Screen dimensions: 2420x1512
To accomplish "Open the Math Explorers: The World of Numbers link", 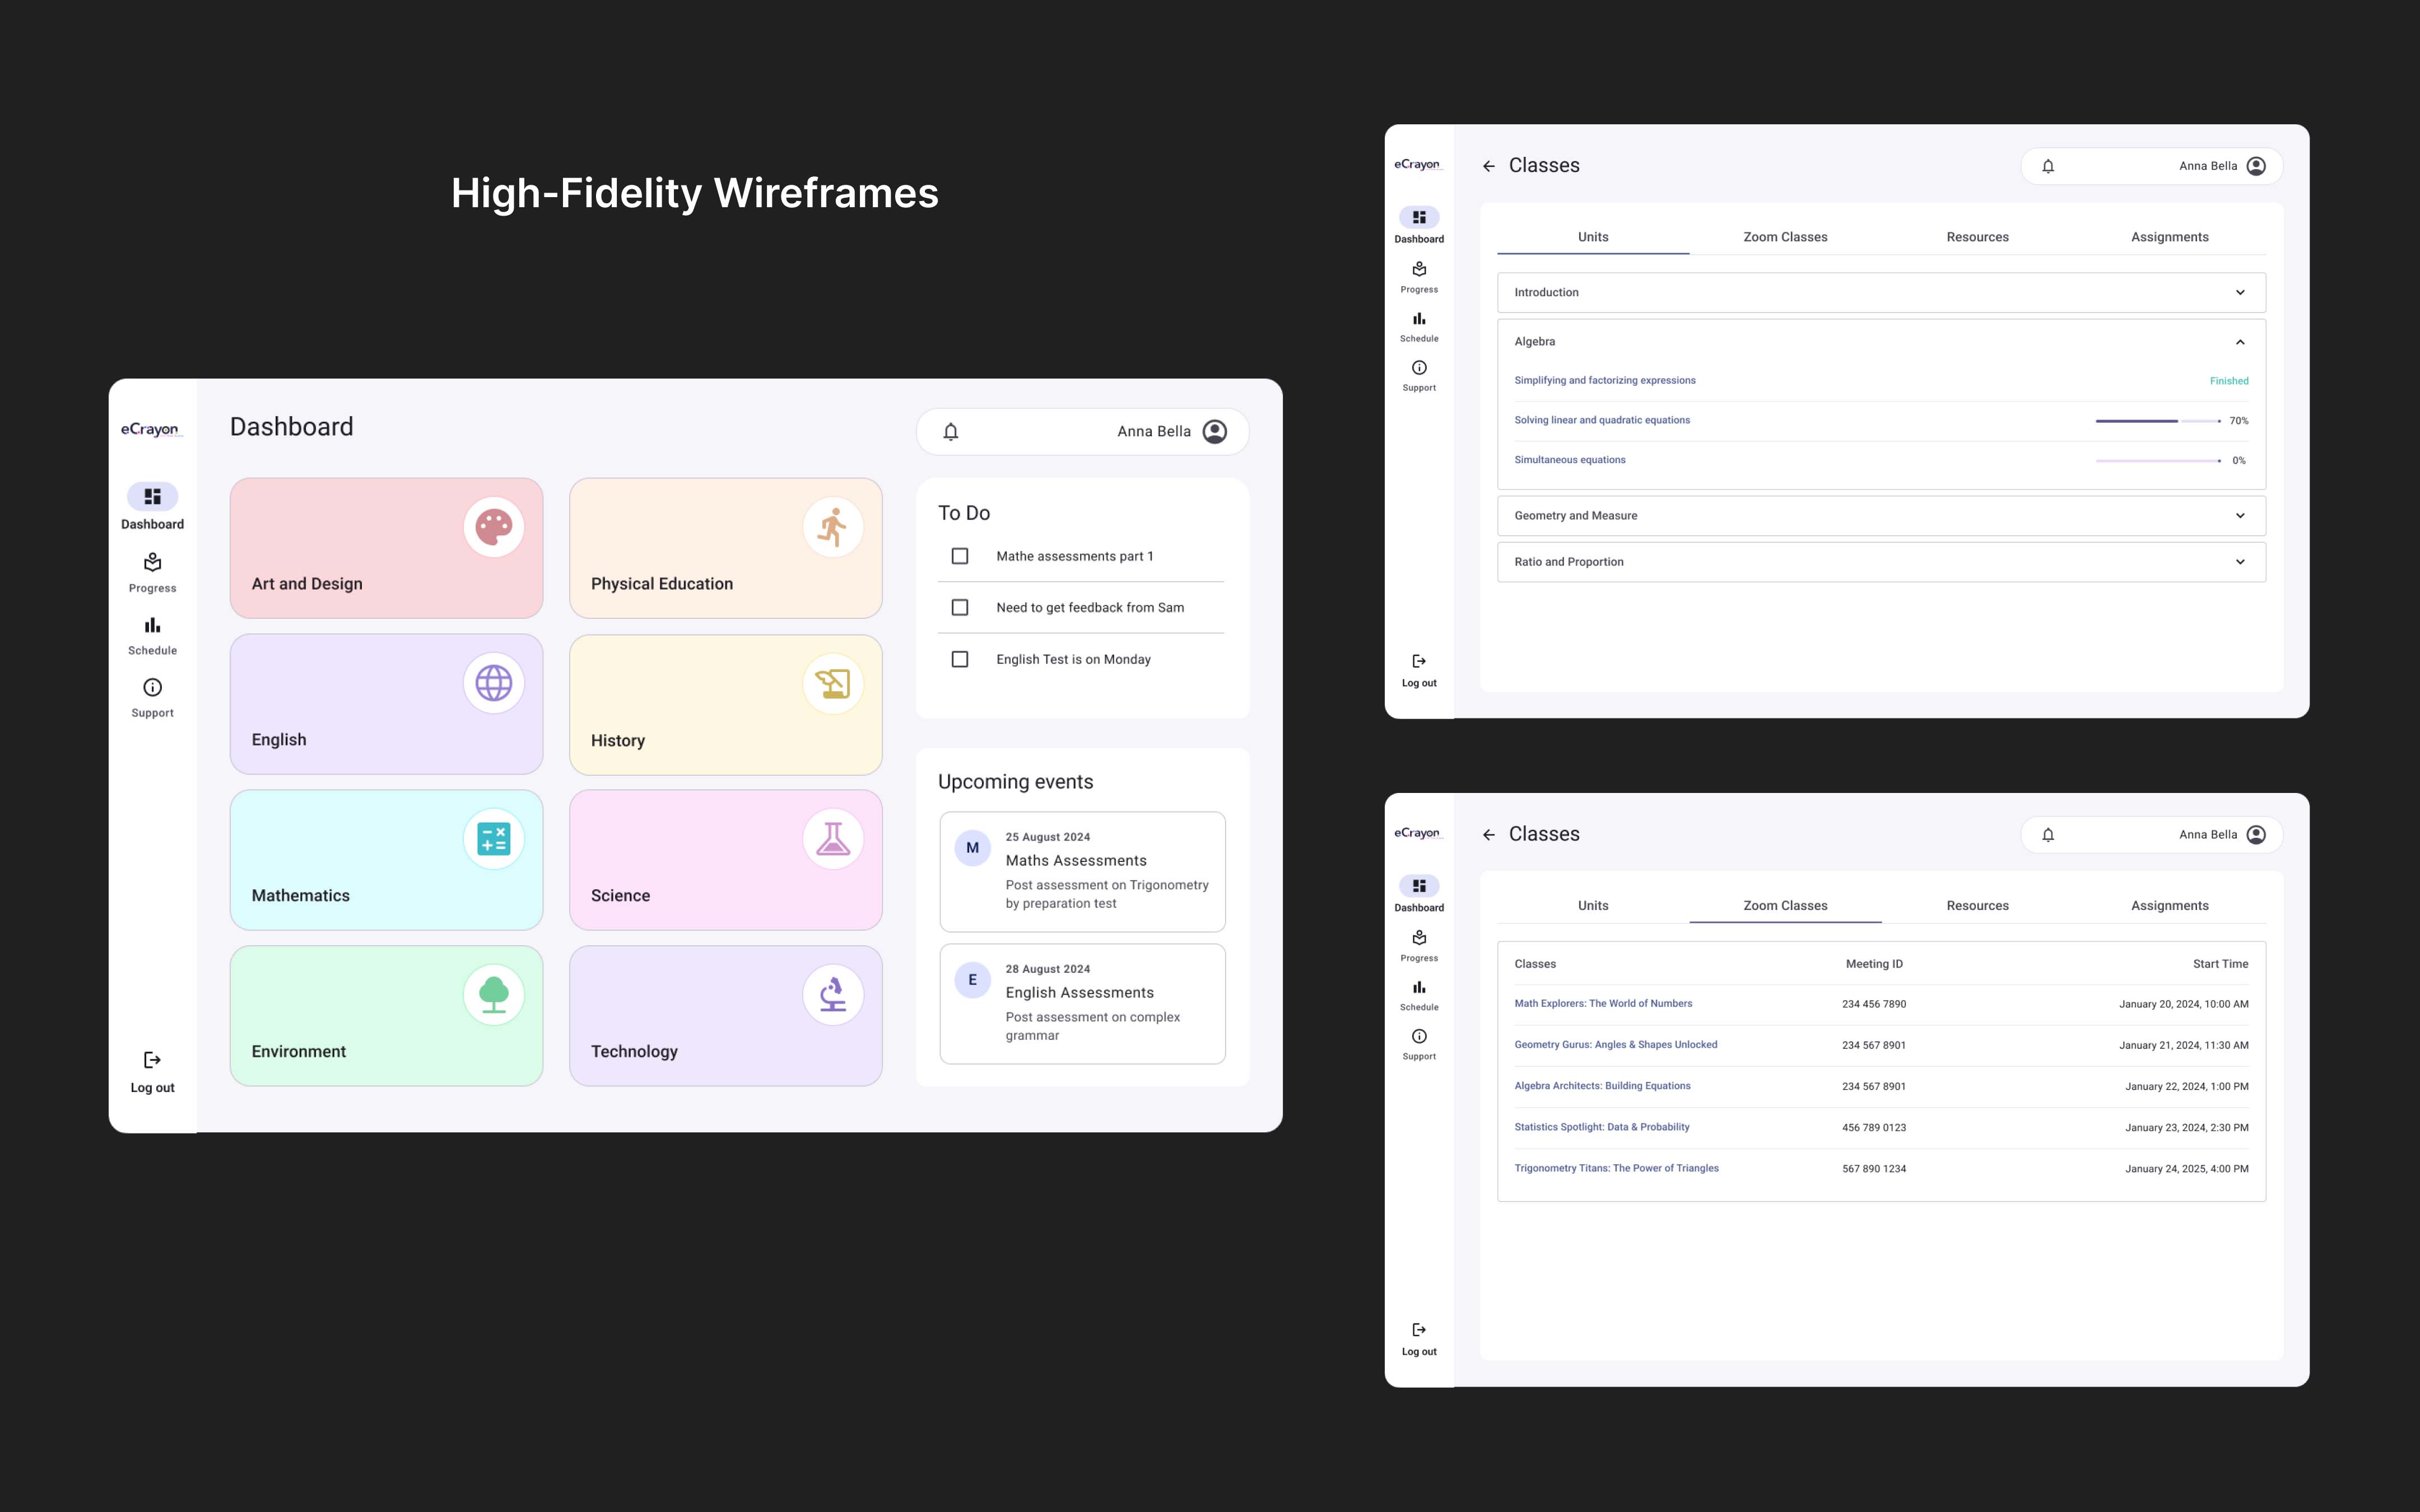I will [x=1603, y=1004].
